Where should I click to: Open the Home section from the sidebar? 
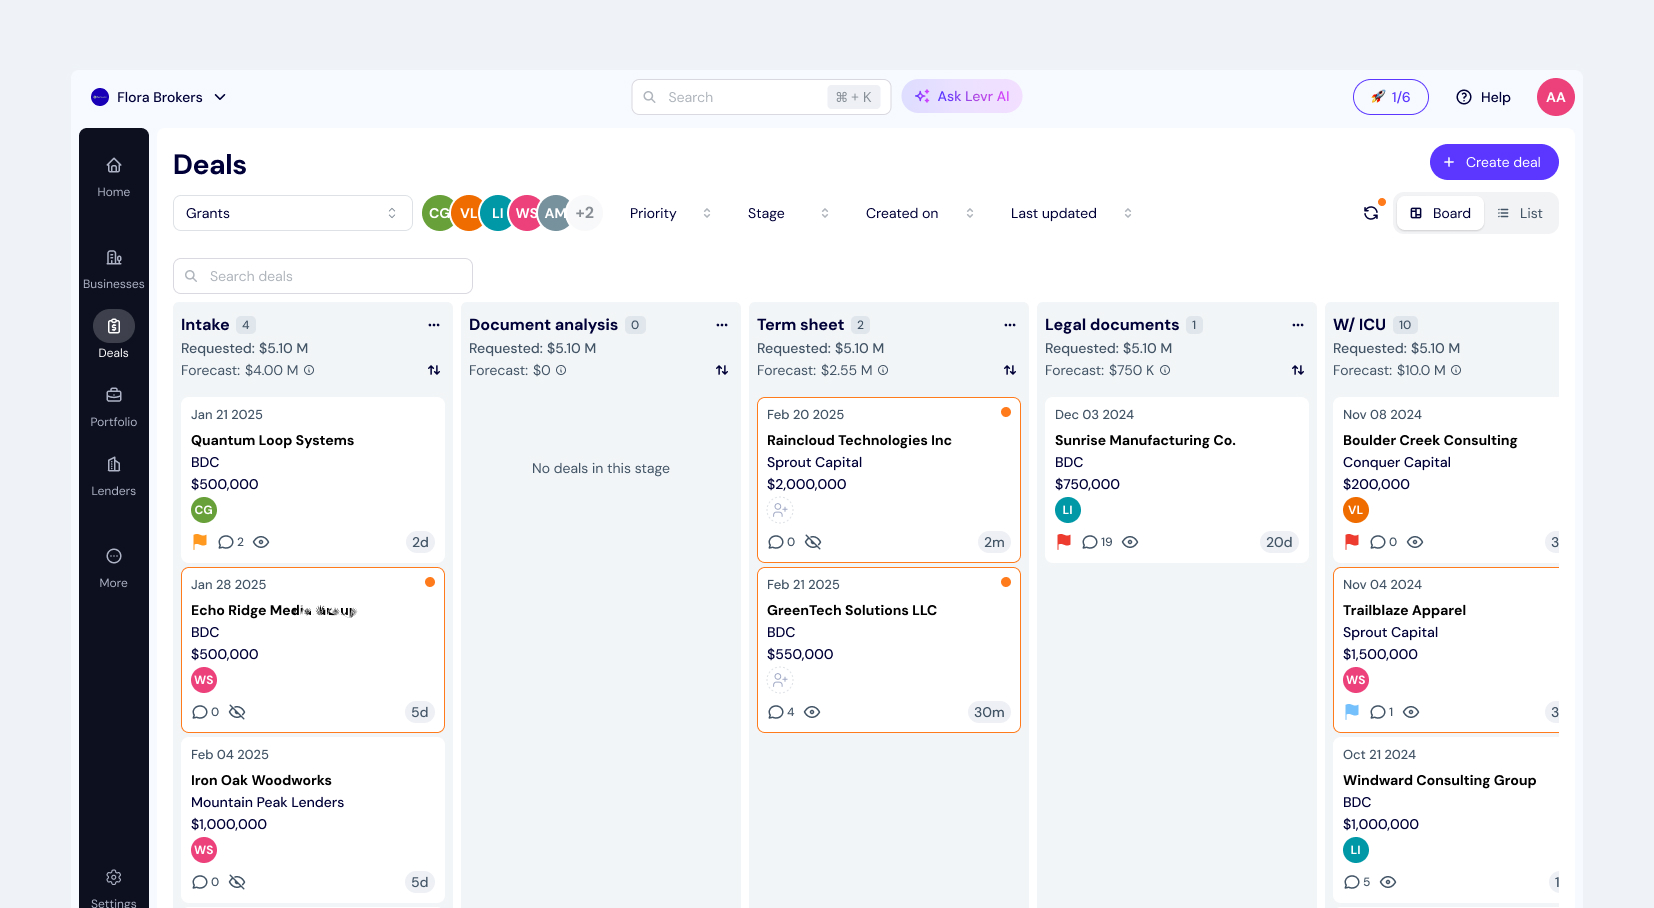113,173
